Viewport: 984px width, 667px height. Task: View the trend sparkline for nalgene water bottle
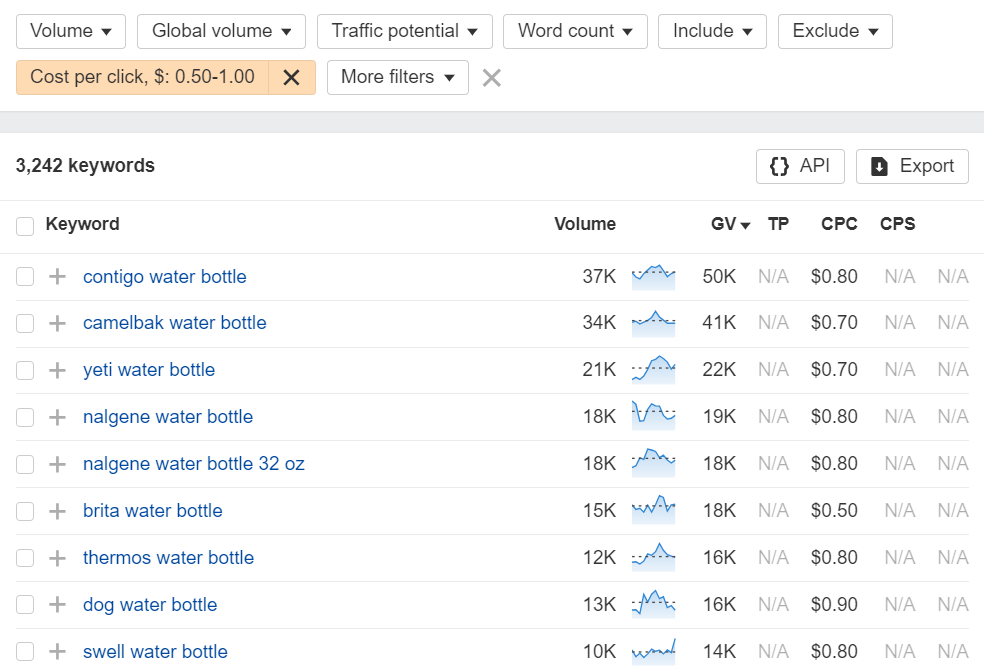point(653,416)
